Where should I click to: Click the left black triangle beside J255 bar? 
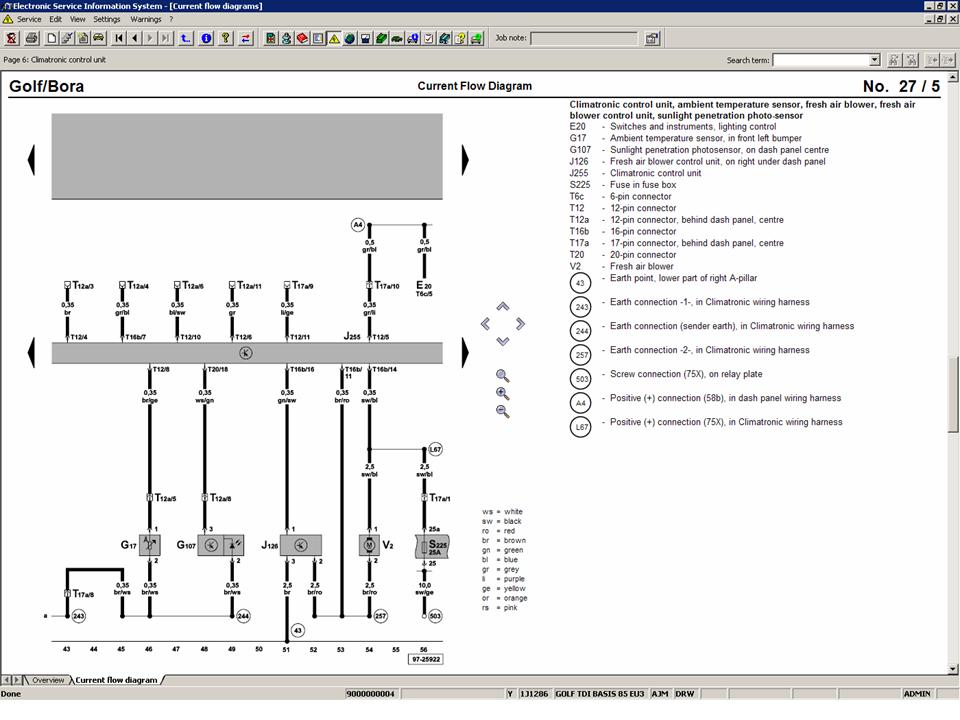[32, 353]
